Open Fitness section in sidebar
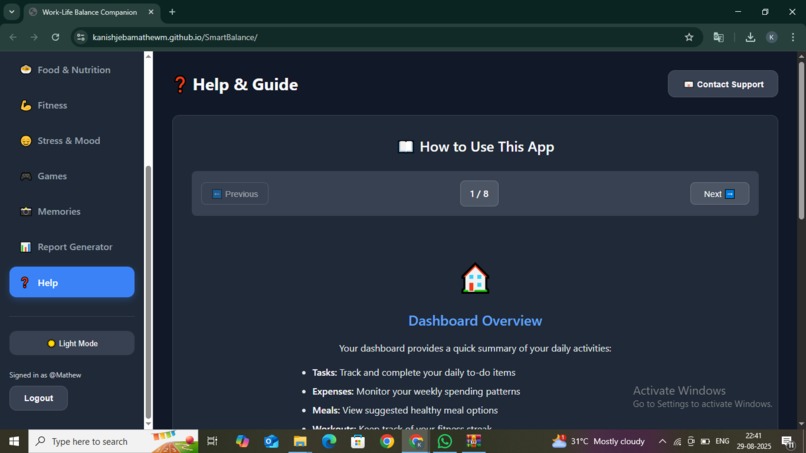The width and height of the screenshot is (806, 453). click(72, 105)
